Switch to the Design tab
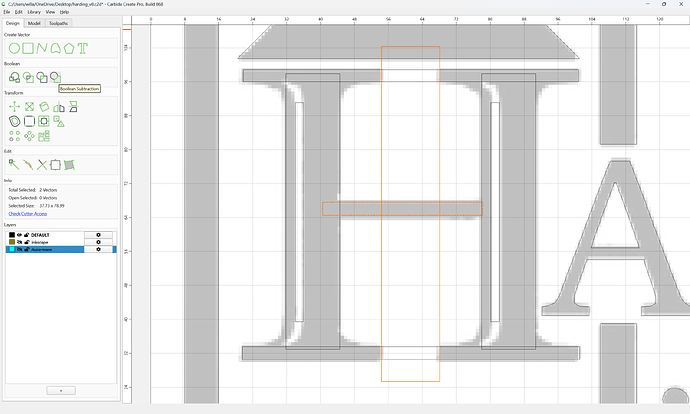The width and height of the screenshot is (690, 414). [12, 23]
